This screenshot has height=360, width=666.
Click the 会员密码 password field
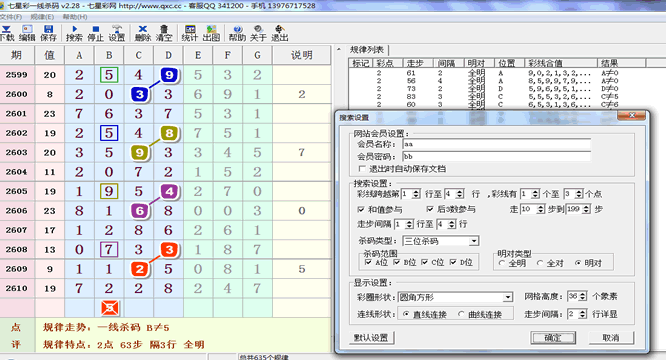[x=497, y=157]
